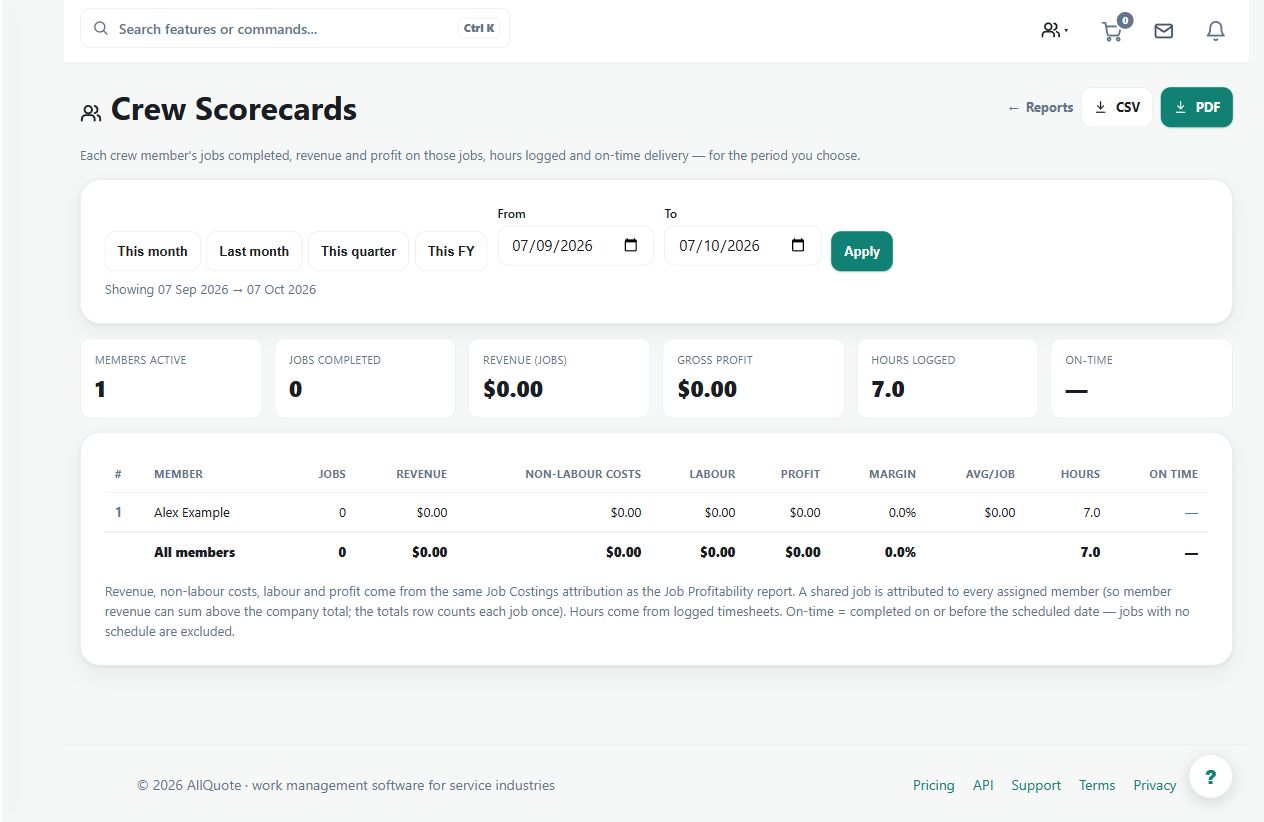Click the 7.0 hours for Alex Example

coord(1091,512)
